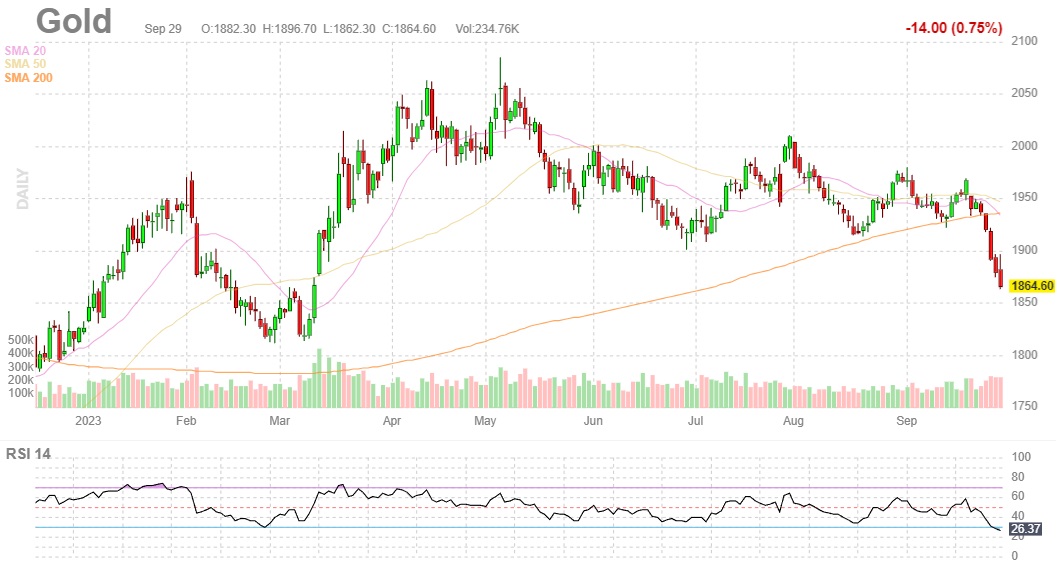Click the 2050 price axis label
Viewport: 1060px width, 565px height.
click(x=1024, y=93)
